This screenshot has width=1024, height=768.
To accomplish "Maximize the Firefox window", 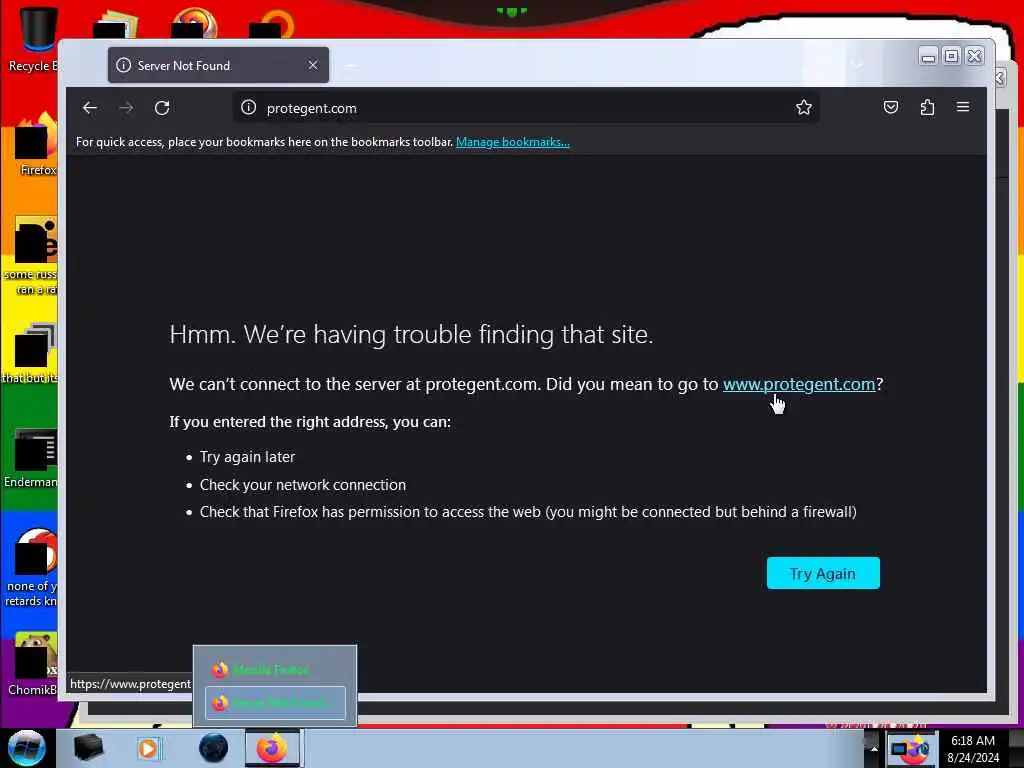I will pyautogui.click(x=952, y=57).
